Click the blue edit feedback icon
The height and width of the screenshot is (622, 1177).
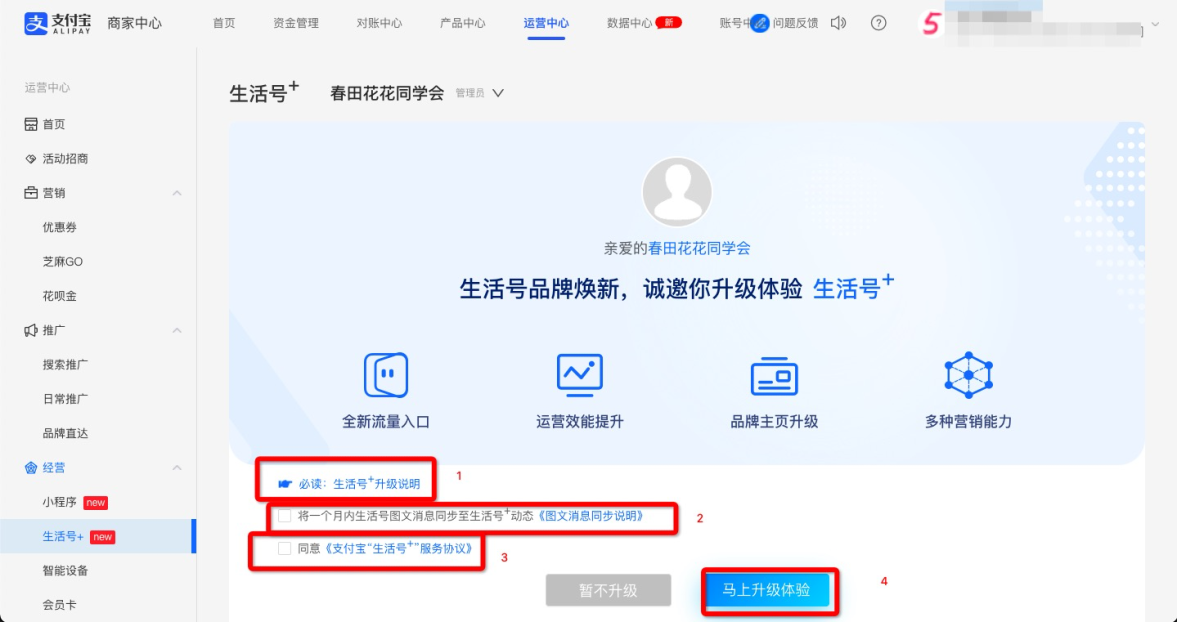[x=760, y=23]
